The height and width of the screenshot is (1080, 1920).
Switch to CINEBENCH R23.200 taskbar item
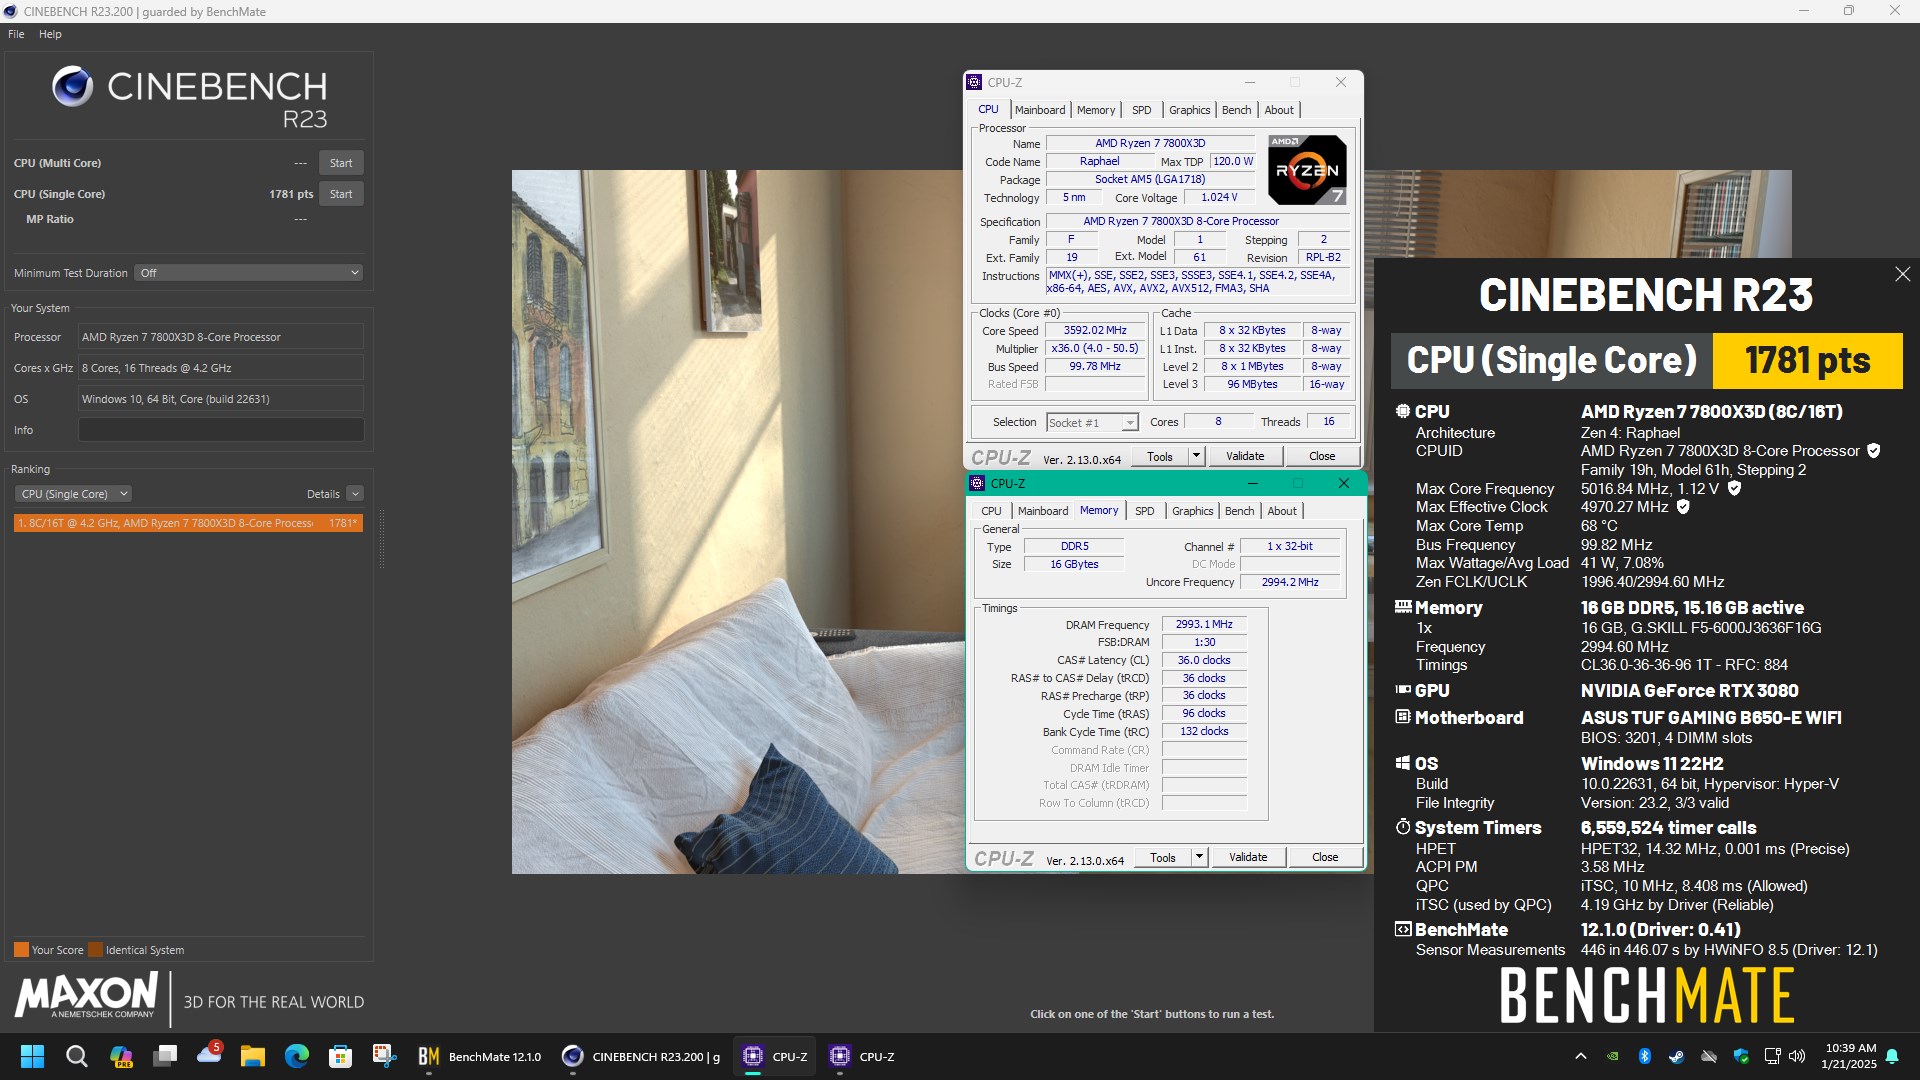point(642,1056)
